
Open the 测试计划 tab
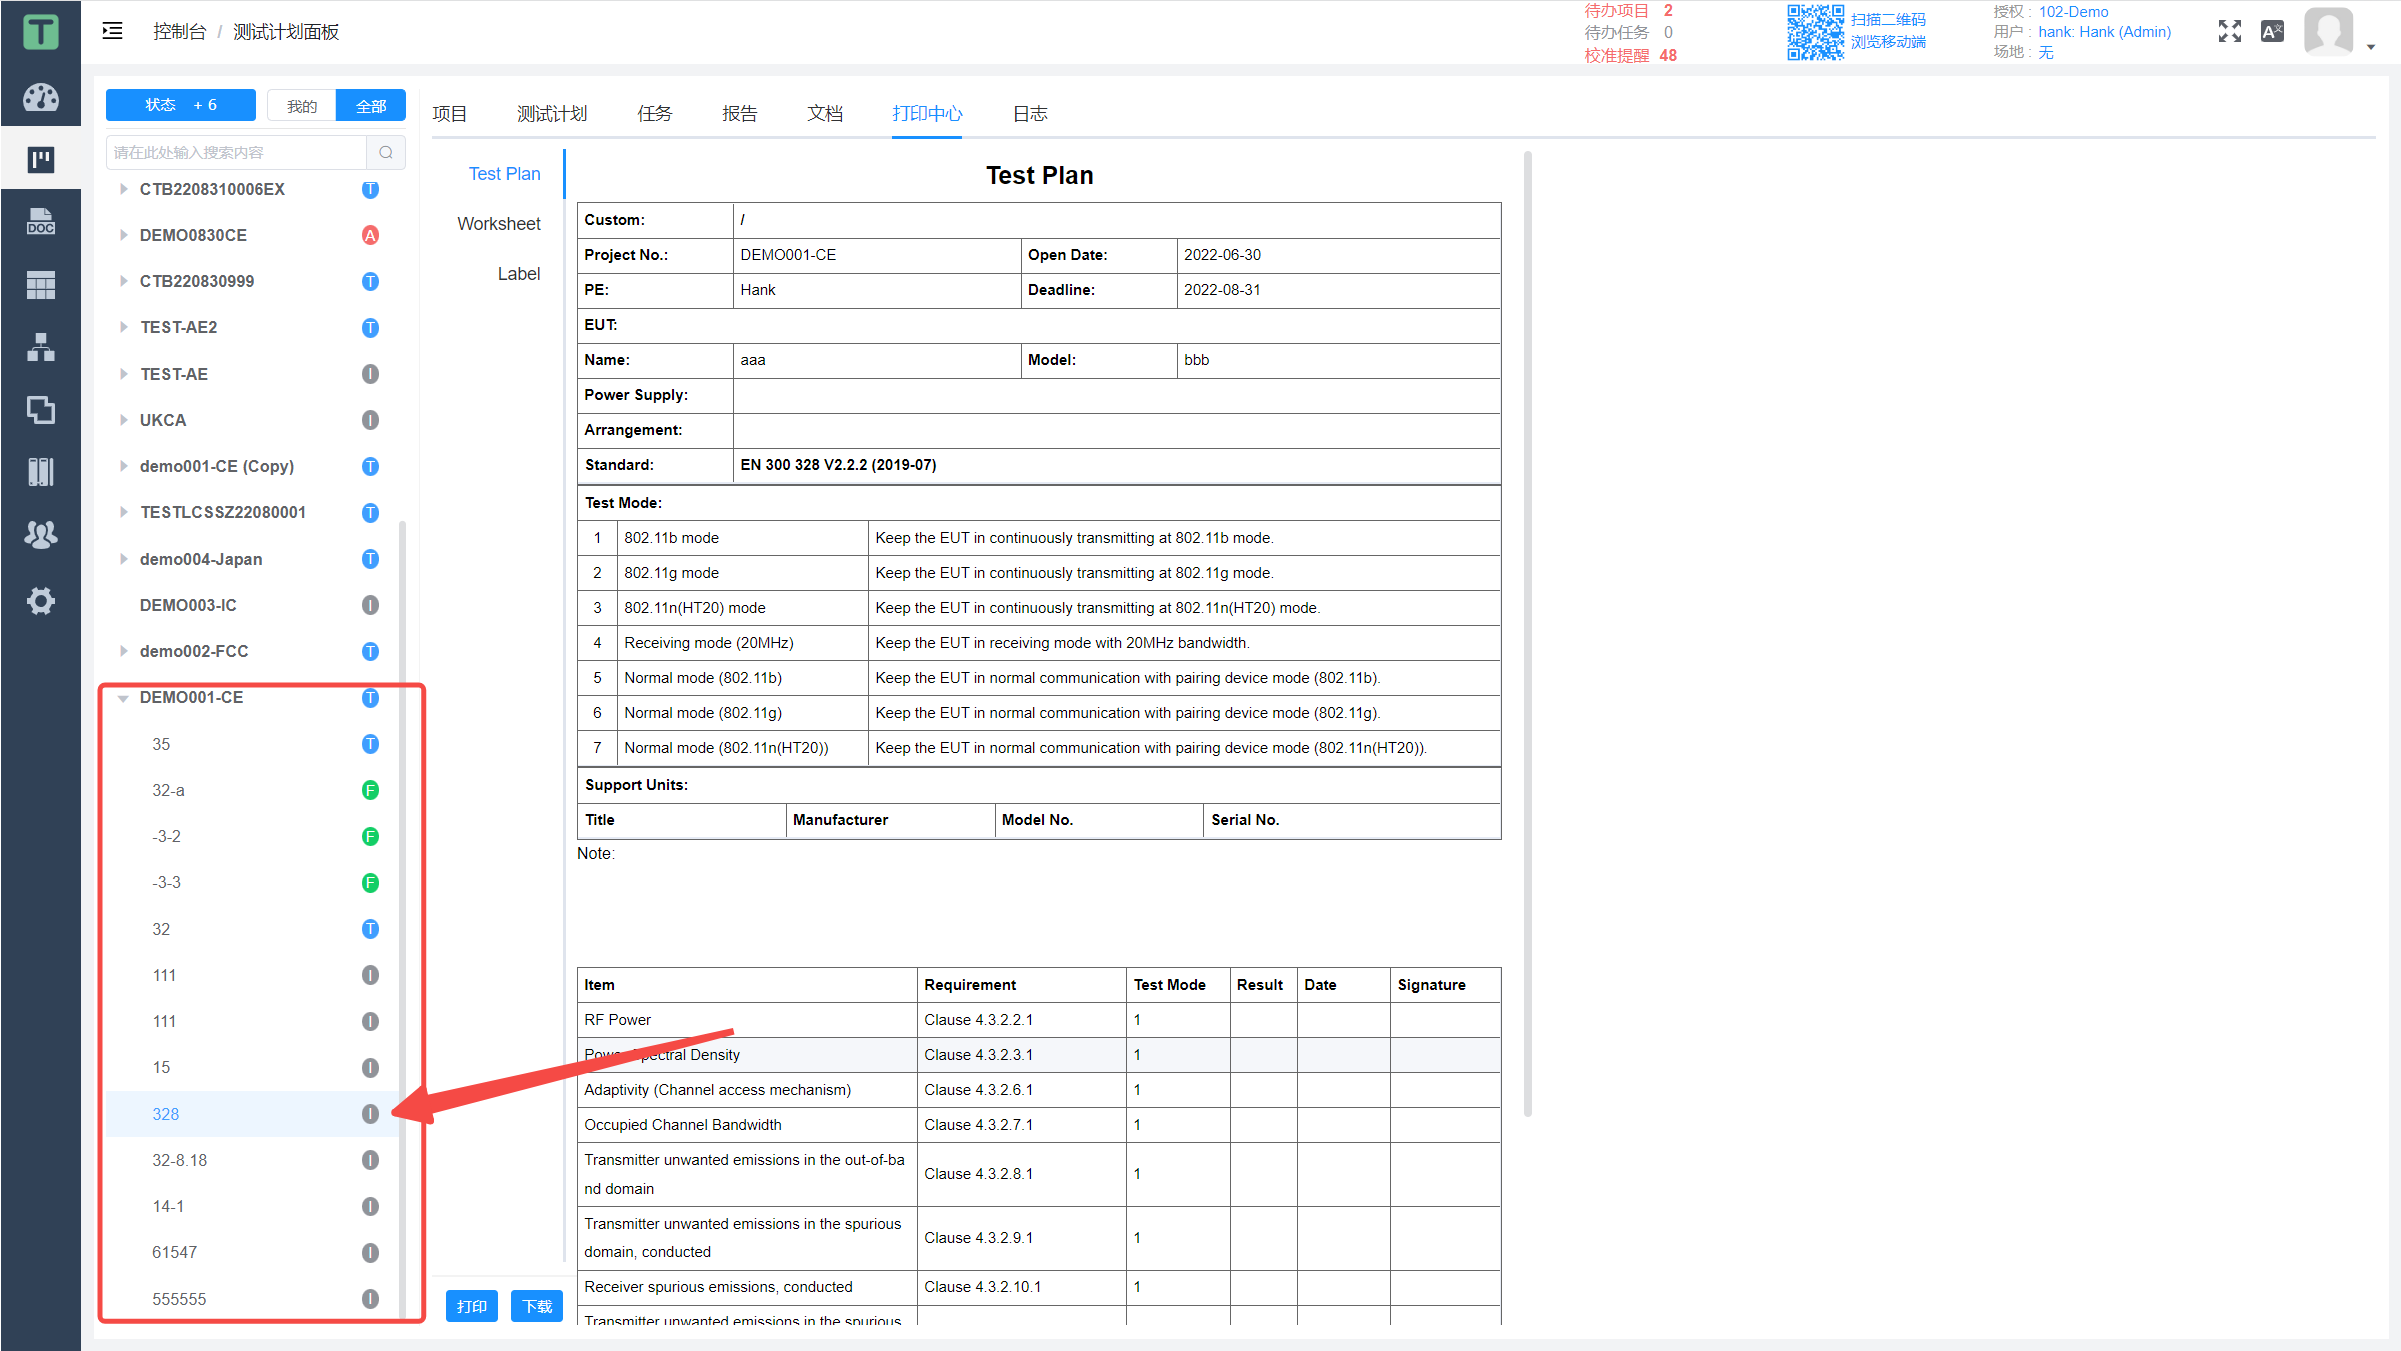[x=552, y=114]
